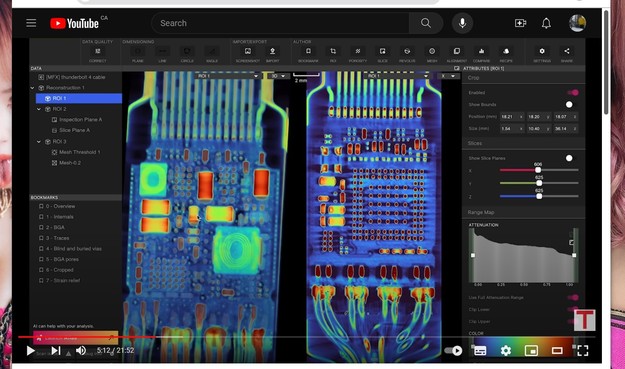Viewport: 625px width, 369px height.
Task: Click the YouTube Create video icon
Action: (520, 23)
